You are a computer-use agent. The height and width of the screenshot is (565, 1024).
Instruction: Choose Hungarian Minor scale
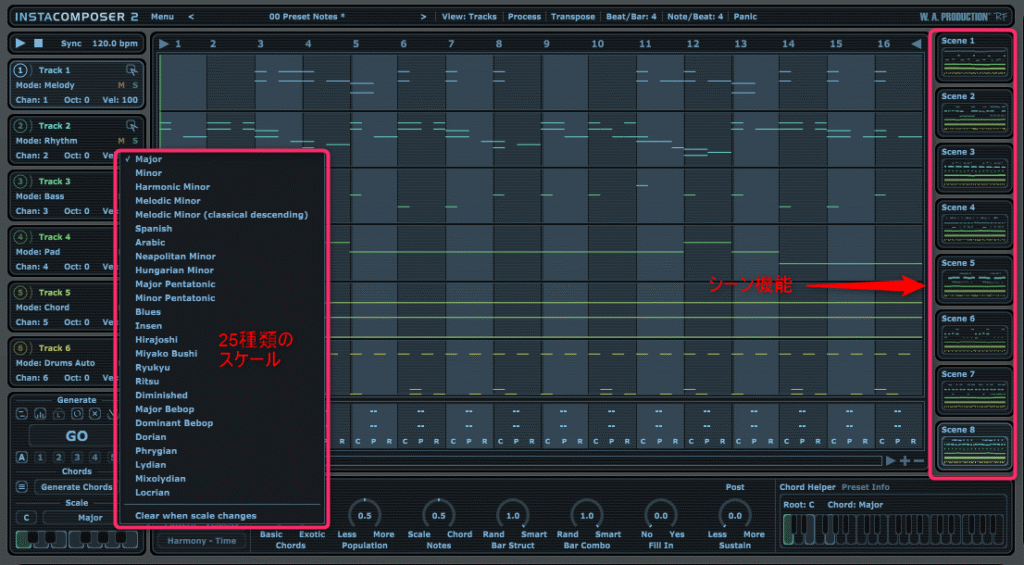174,270
